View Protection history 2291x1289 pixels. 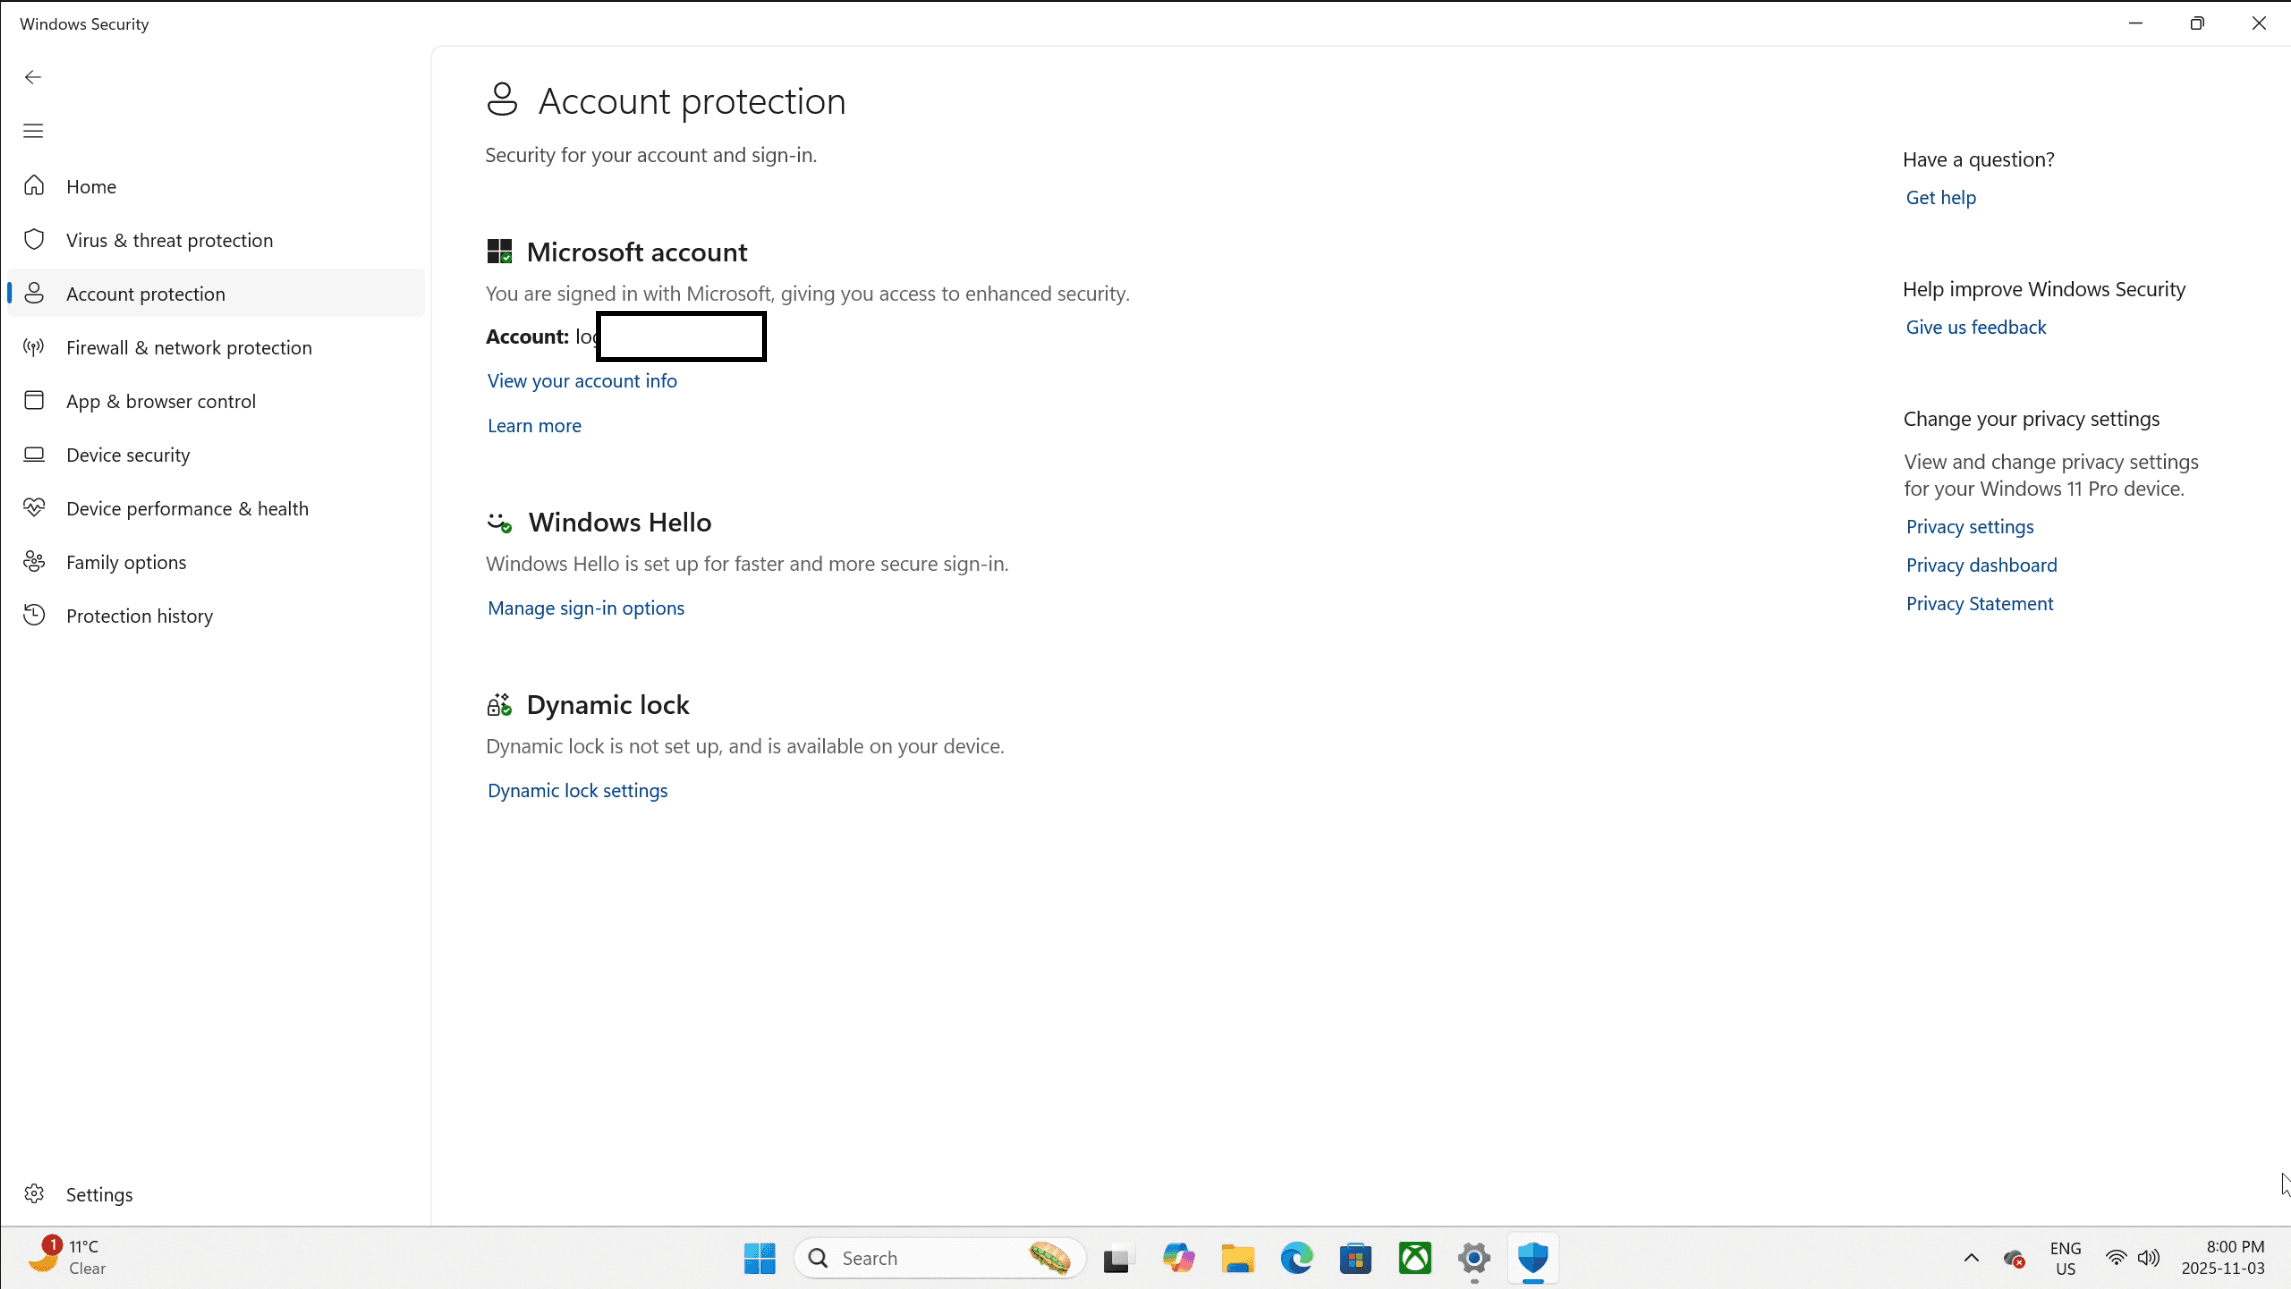tap(139, 616)
